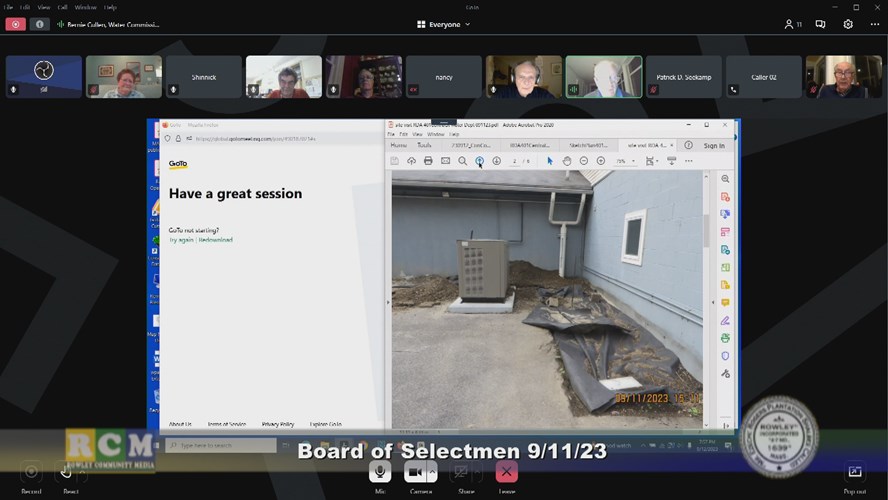888x500 pixels.
Task: Switch to the Acrobat Tools tab
Action: [x=424, y=146]
